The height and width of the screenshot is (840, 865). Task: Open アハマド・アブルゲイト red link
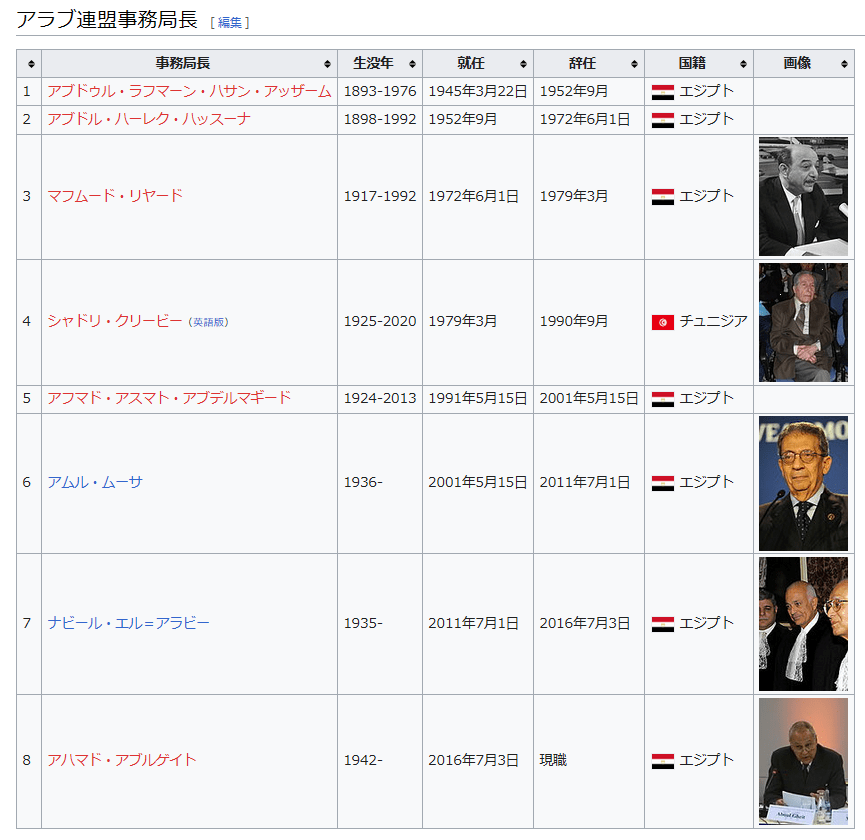[x=122, y=760]
